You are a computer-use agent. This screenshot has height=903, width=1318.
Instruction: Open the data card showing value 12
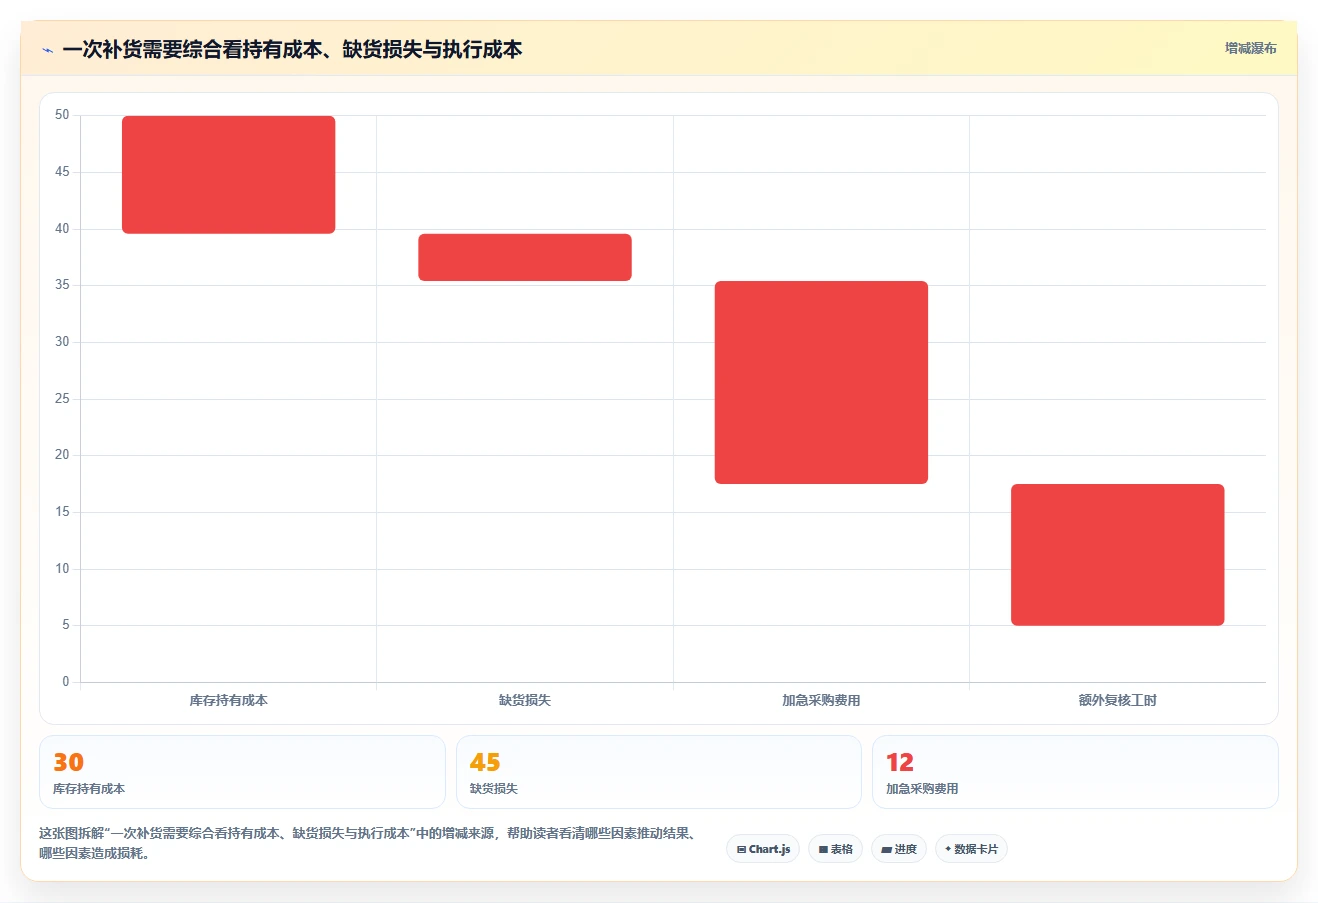click(1075, 772)
